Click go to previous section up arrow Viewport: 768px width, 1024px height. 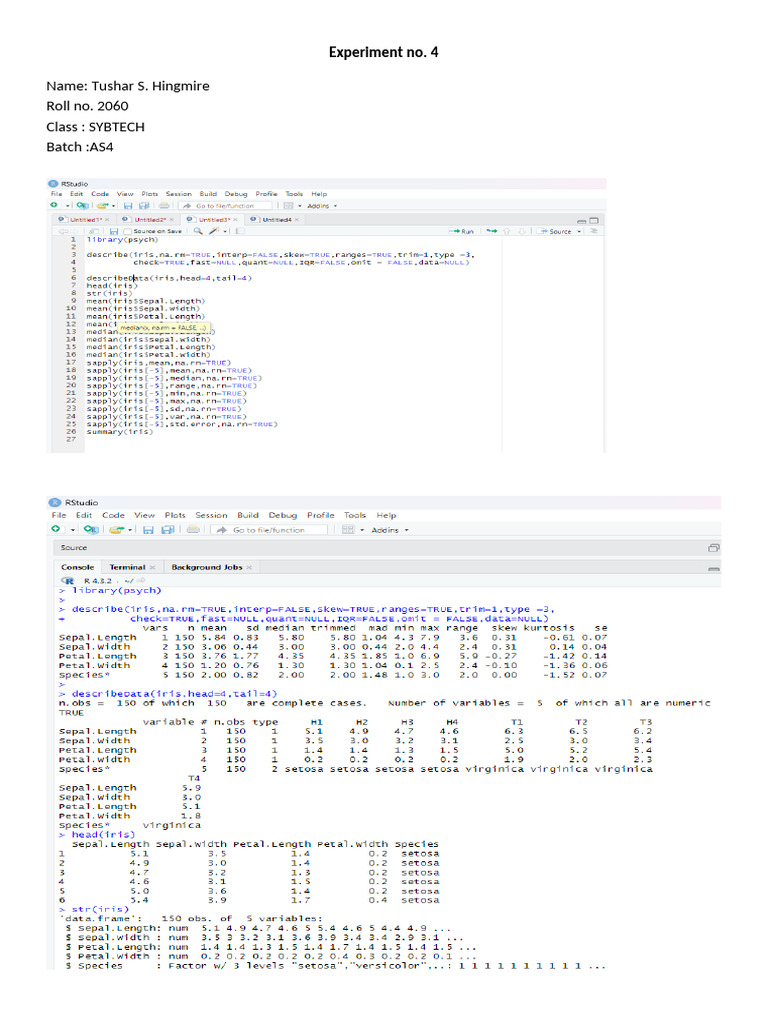pos(507,232)
